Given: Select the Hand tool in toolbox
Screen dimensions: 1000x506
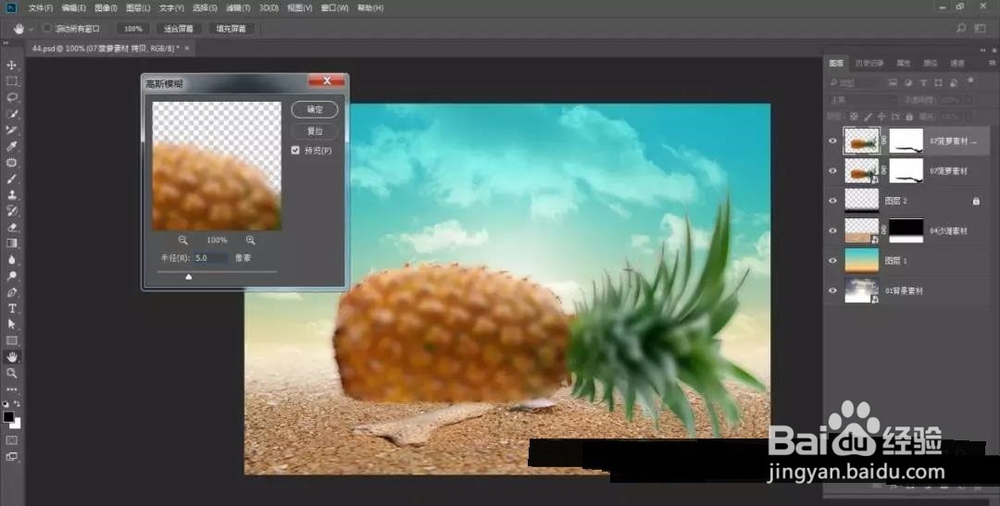Looking at the screenshot, I should pyautogui.click(x=11, y=357).
